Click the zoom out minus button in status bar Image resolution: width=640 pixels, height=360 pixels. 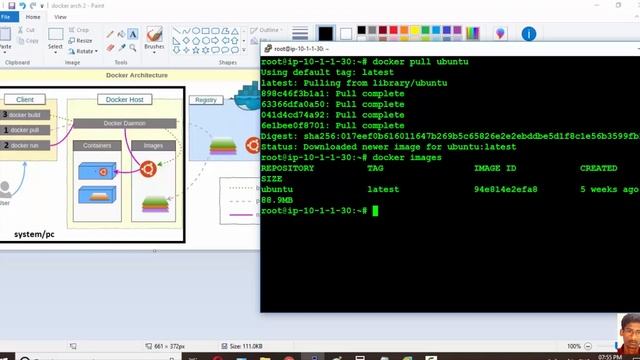pos(588,346)
